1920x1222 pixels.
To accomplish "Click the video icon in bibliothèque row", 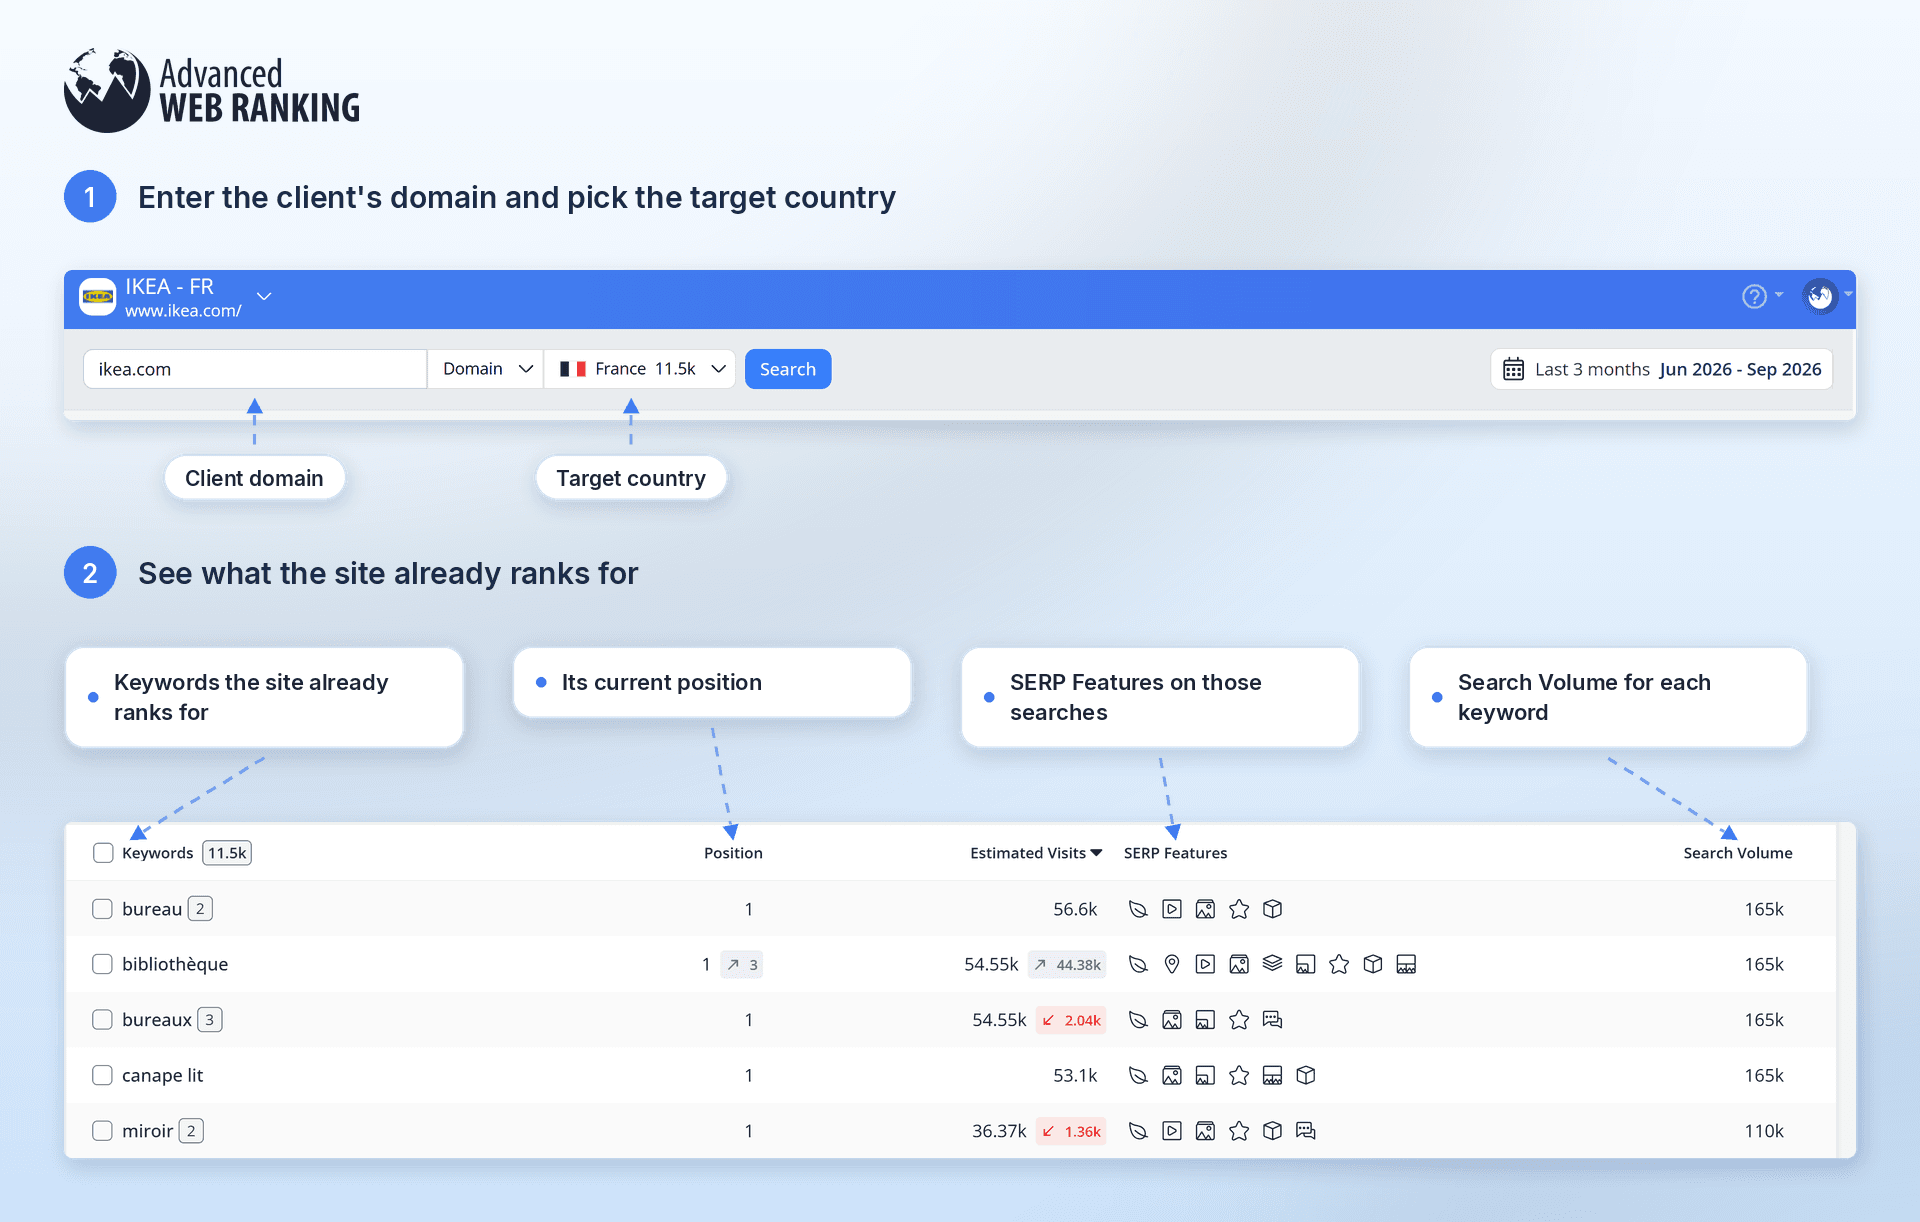I will click(1205, 964).
